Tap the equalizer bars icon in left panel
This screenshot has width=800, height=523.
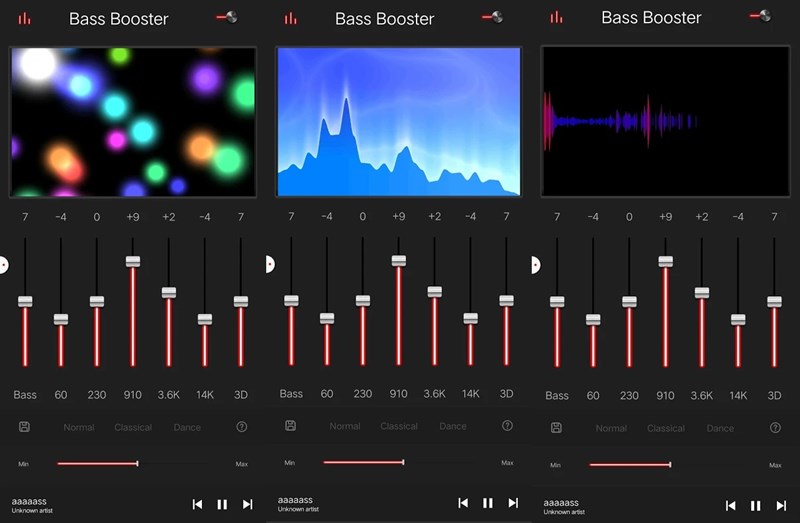tap(24, 19)
